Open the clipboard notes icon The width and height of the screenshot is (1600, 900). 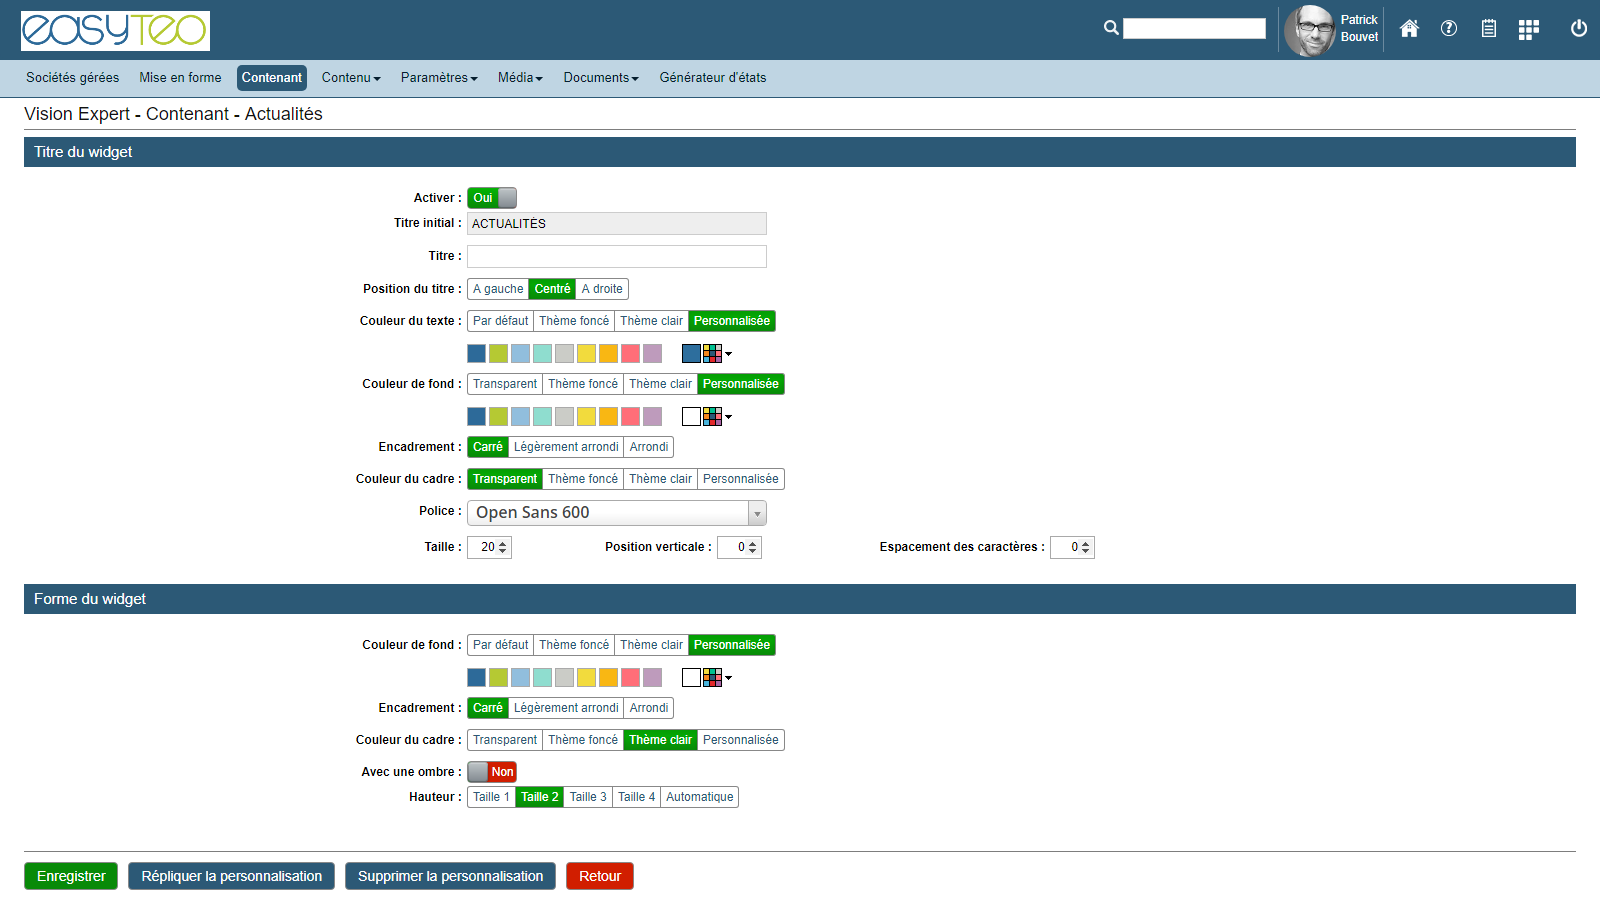click(x=1488, y=29)
